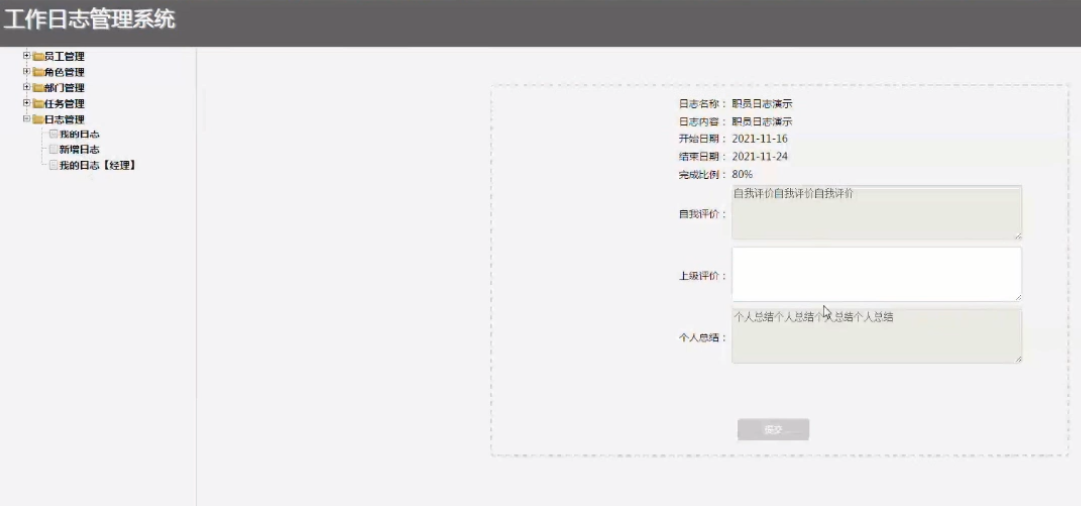Click the page icon beside 我的日志【经理】

point(53,165)
